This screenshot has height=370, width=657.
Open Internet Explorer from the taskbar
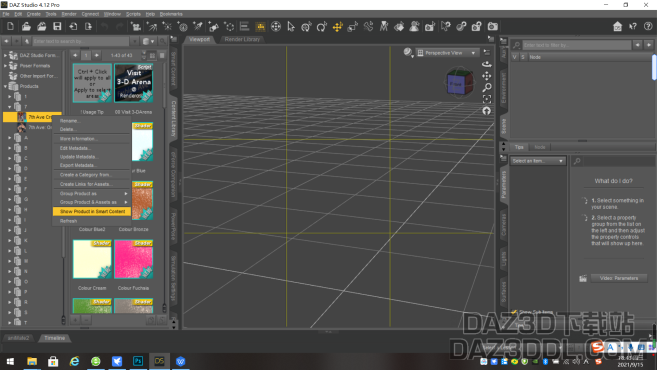coord(75,361)
